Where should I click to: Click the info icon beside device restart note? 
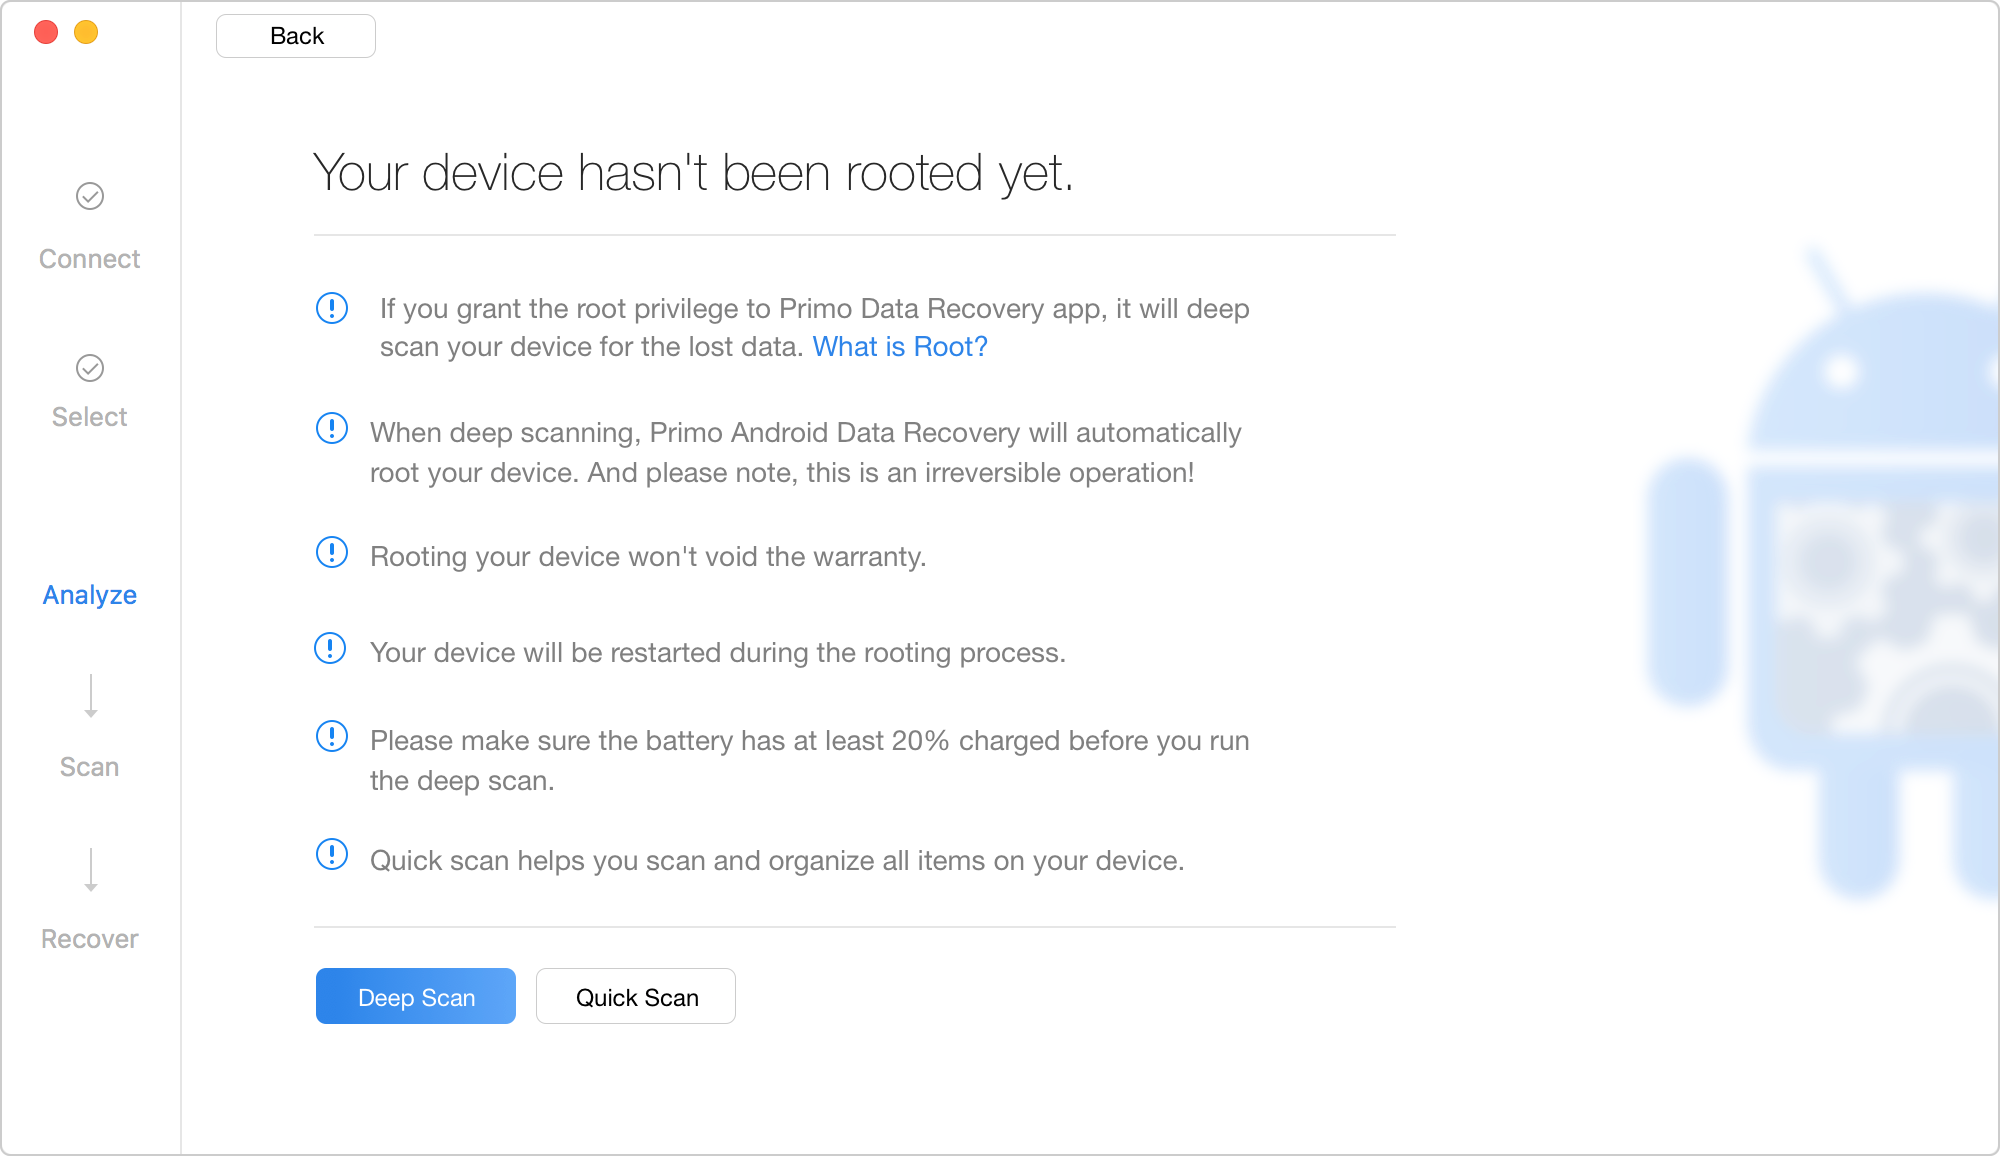(x=330, y=648)
